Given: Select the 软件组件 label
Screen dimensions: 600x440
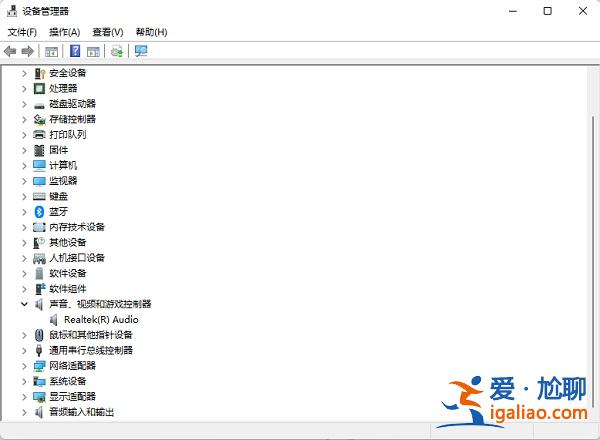Looking at the screenshot, I should click(68, 289).
